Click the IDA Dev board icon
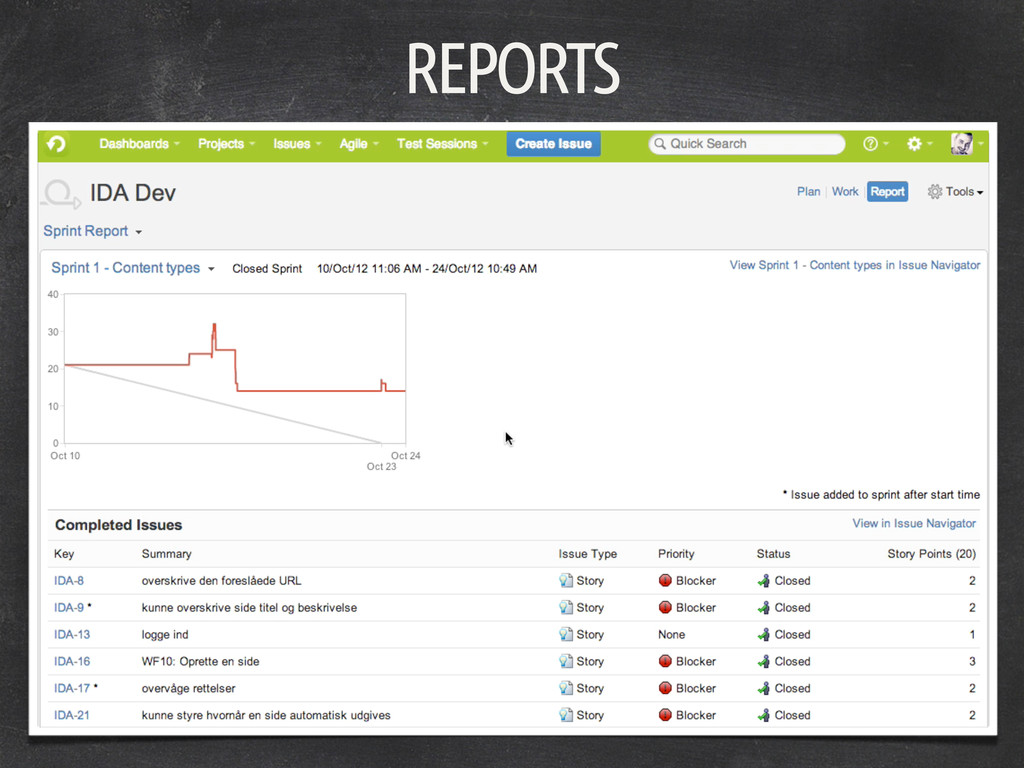 click(60, 194)
